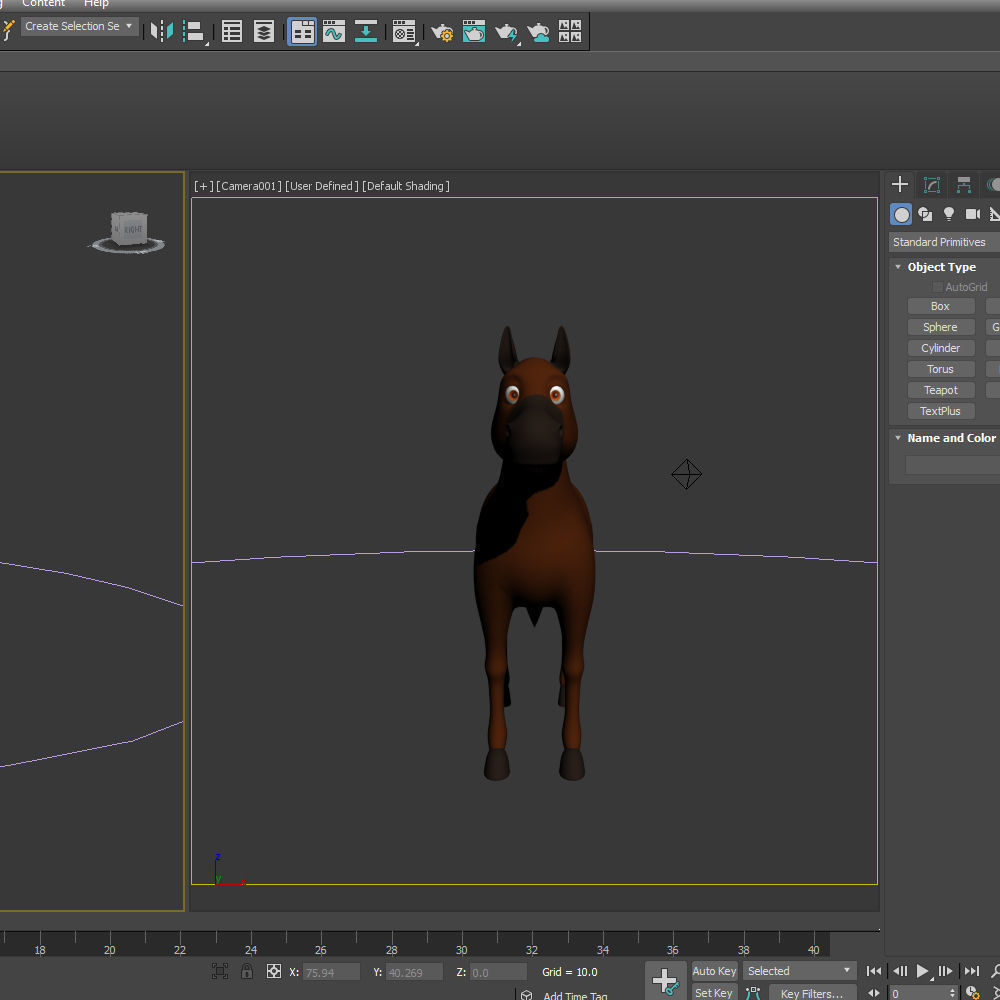
Task: Toggle the Selection Lock padlock icon
Action: 247,971
